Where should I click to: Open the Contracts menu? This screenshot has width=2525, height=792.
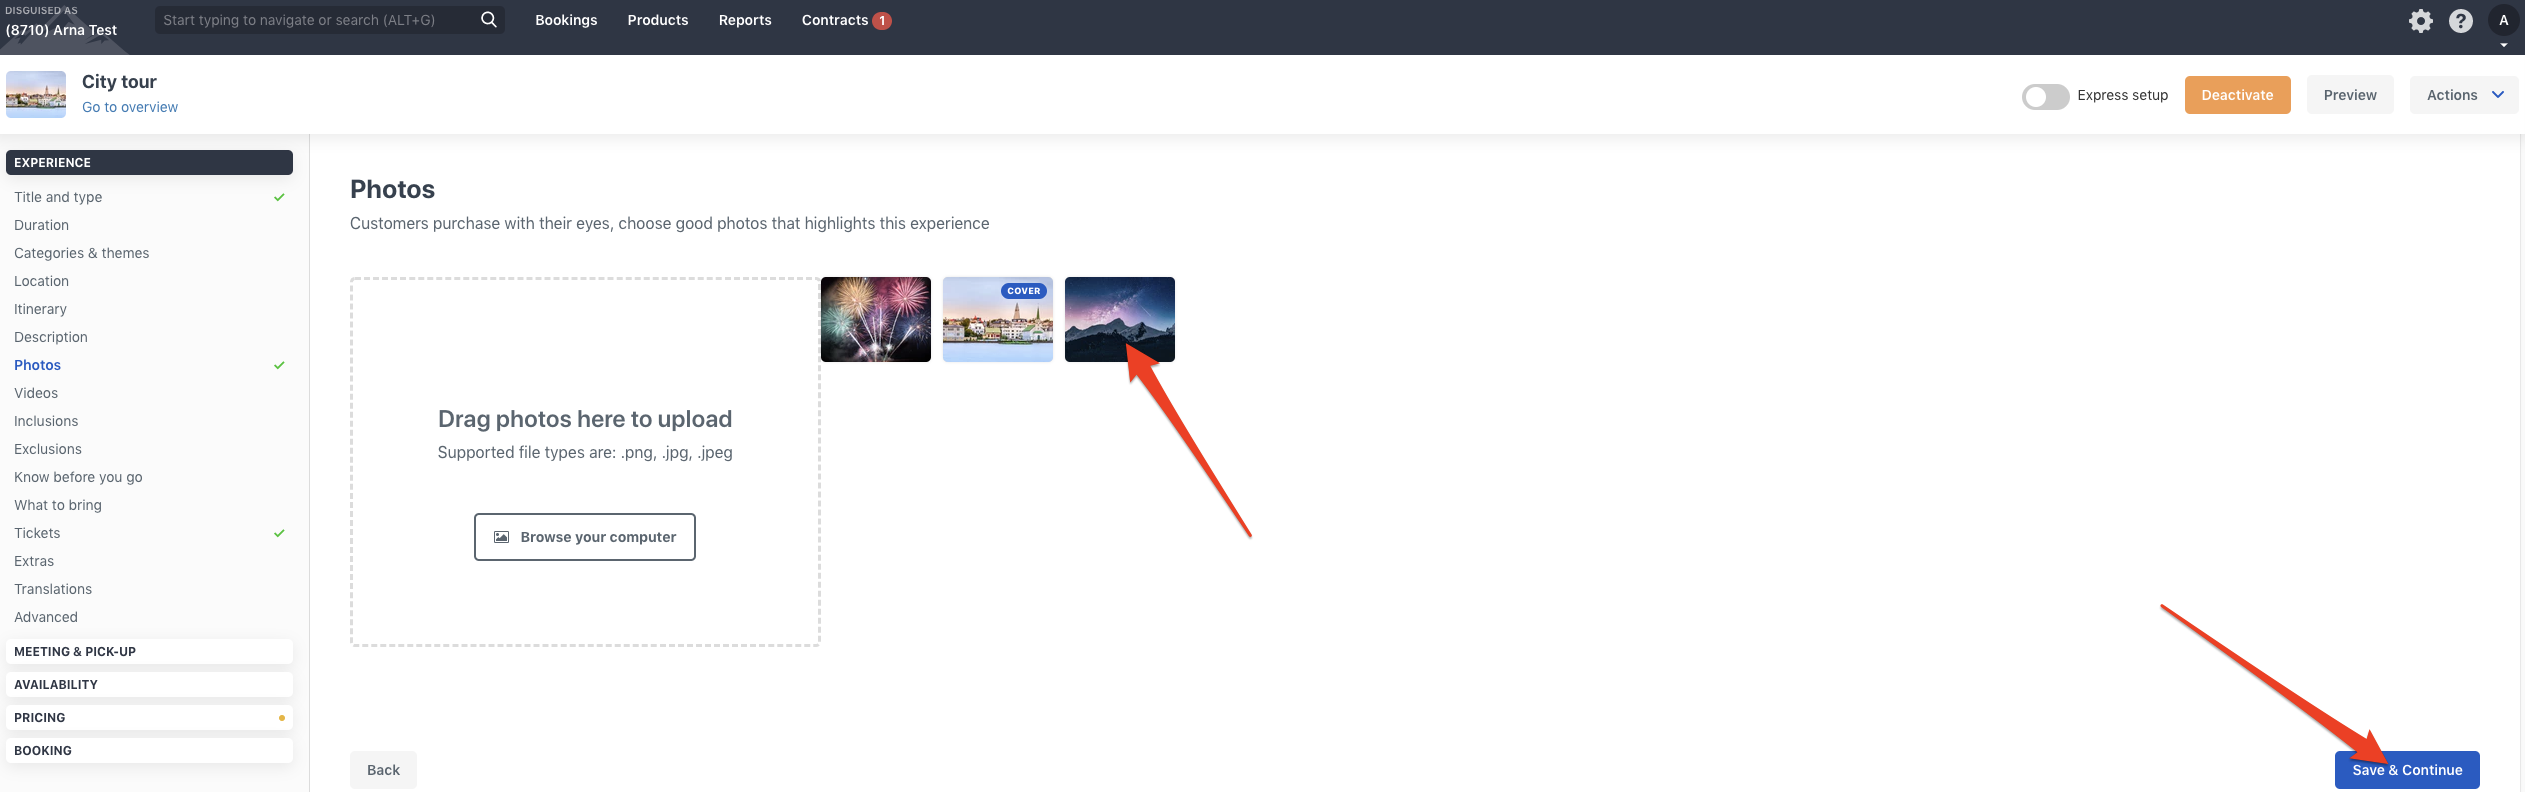(835, 20)
